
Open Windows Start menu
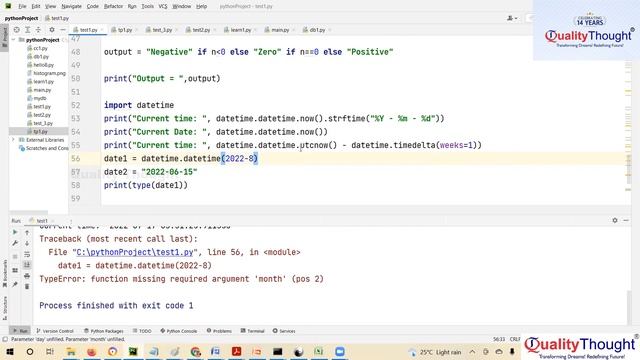[9, 352]
